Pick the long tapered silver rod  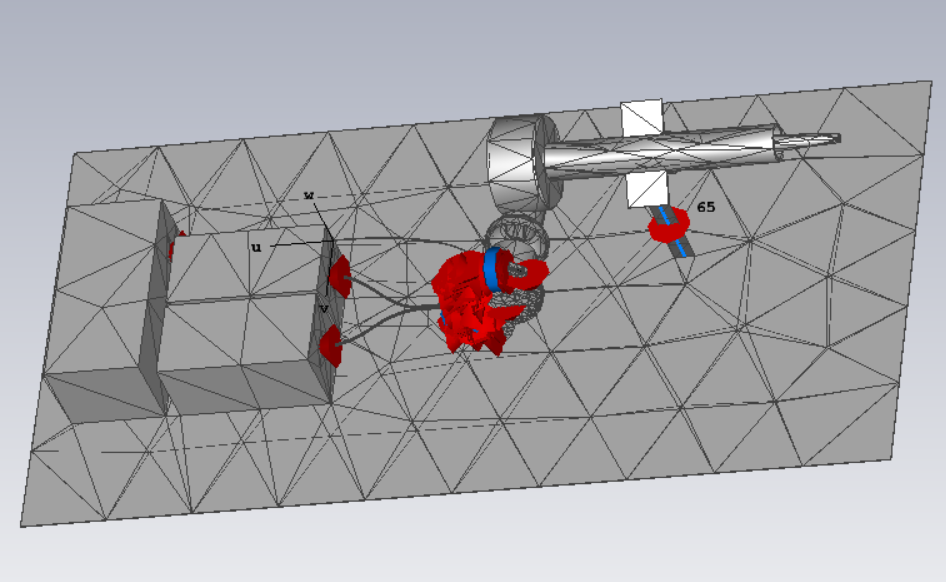tap(661, 153)
